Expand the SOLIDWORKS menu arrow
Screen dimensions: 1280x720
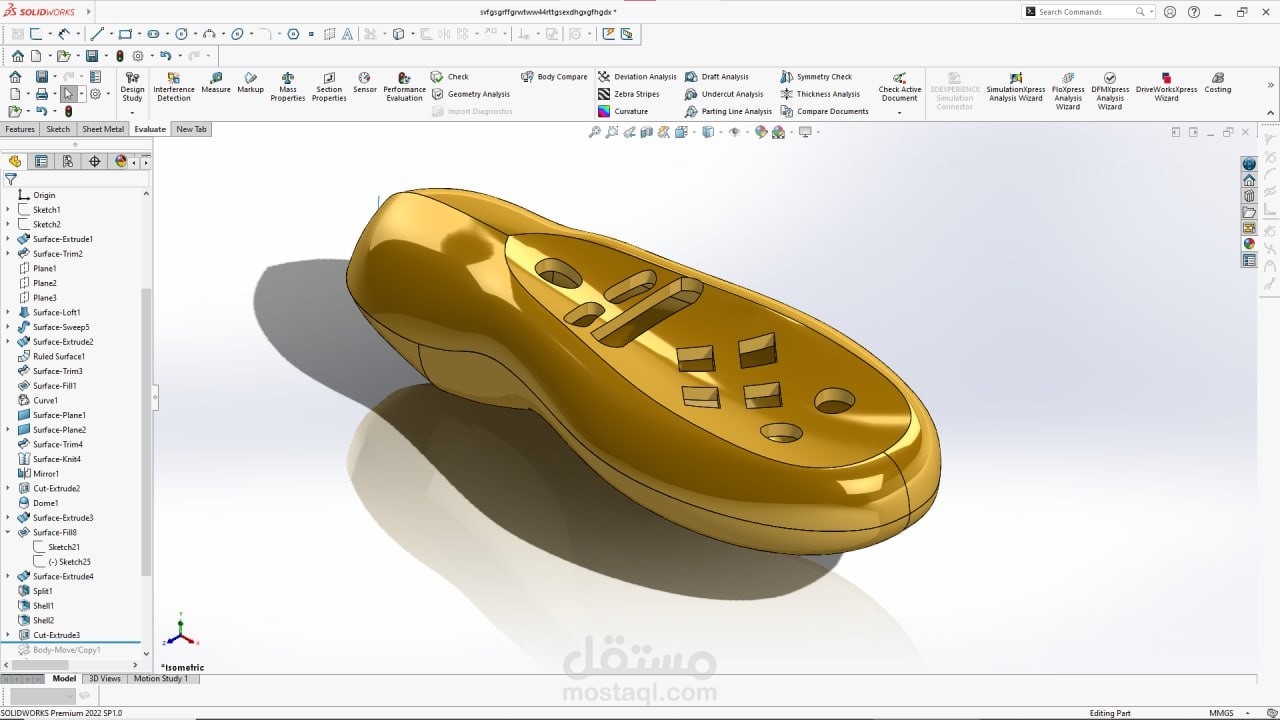click(x=89, y=12)
